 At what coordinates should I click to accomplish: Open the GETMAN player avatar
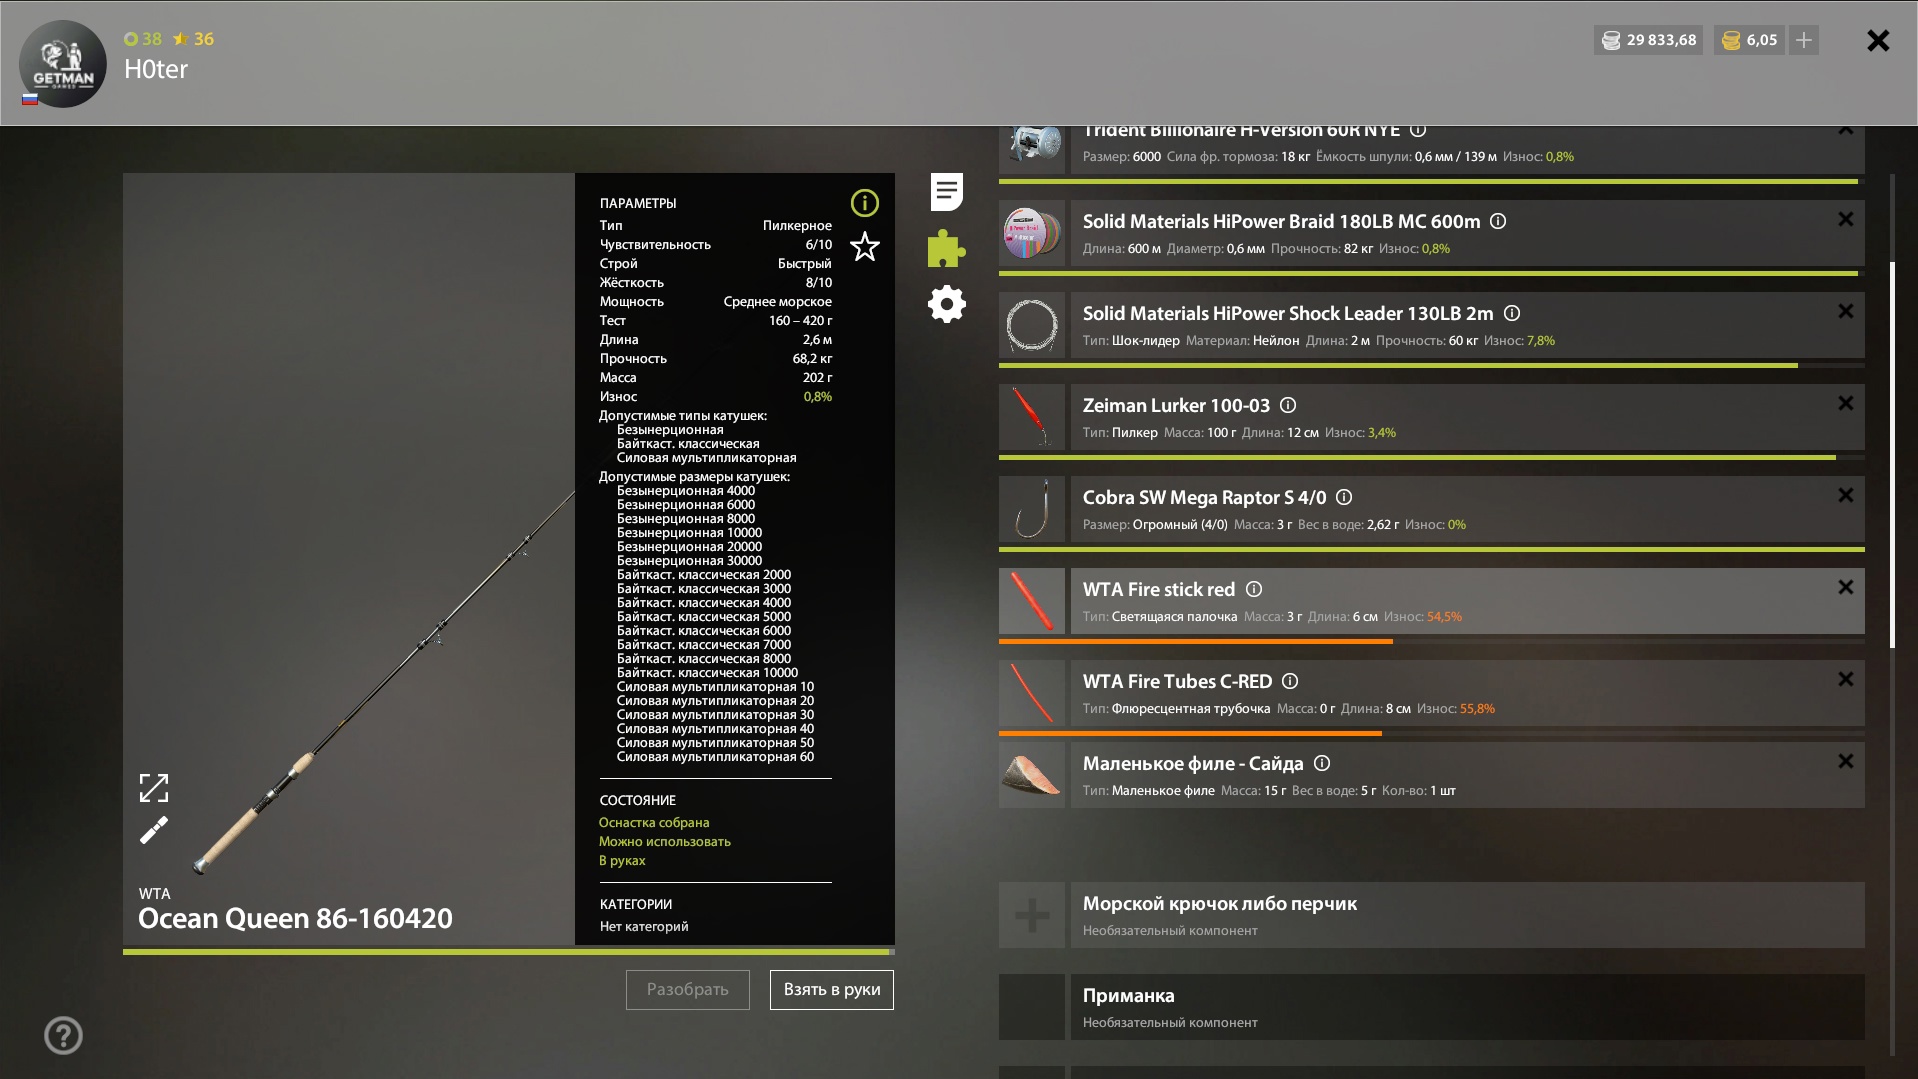tap(63, 64)
